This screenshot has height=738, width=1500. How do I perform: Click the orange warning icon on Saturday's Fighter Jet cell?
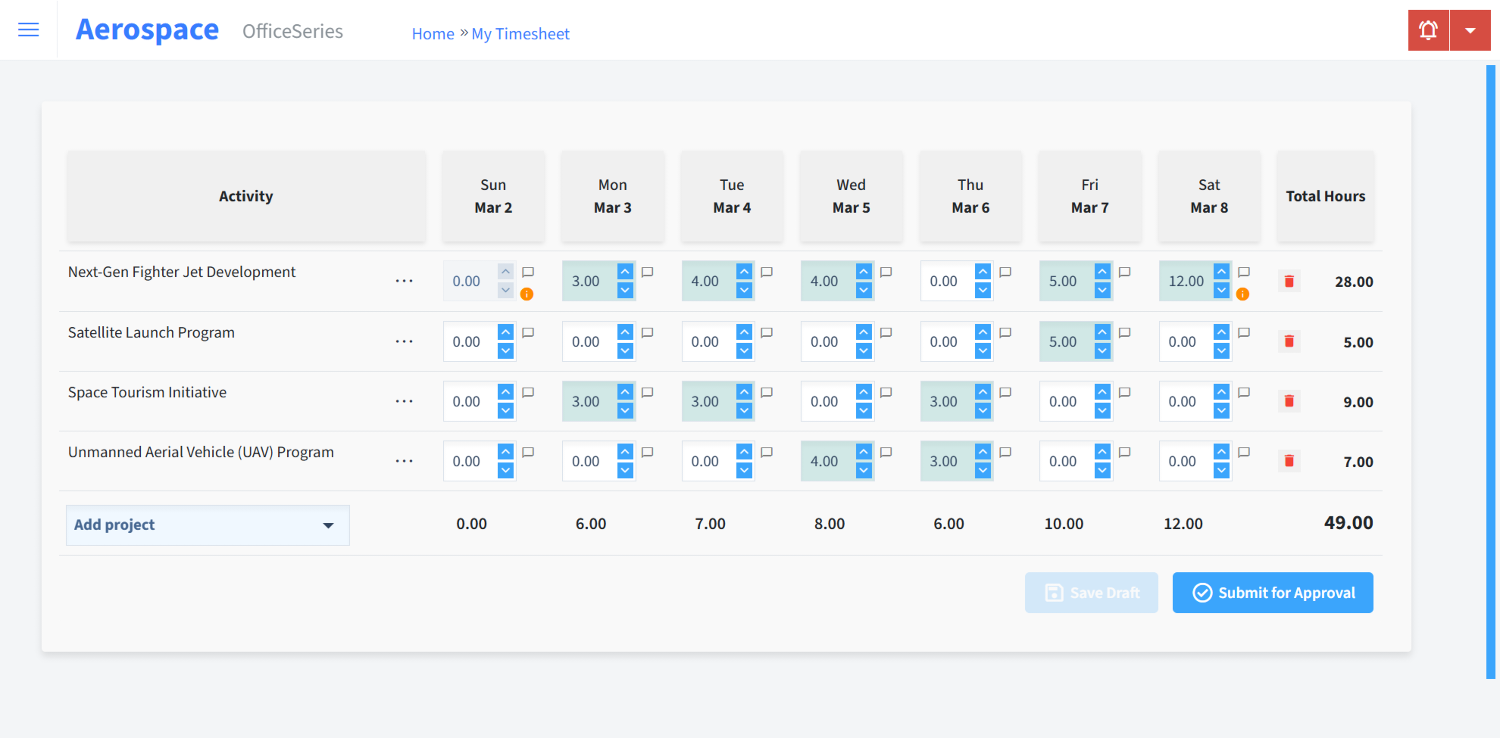[x=1243, y=294]
